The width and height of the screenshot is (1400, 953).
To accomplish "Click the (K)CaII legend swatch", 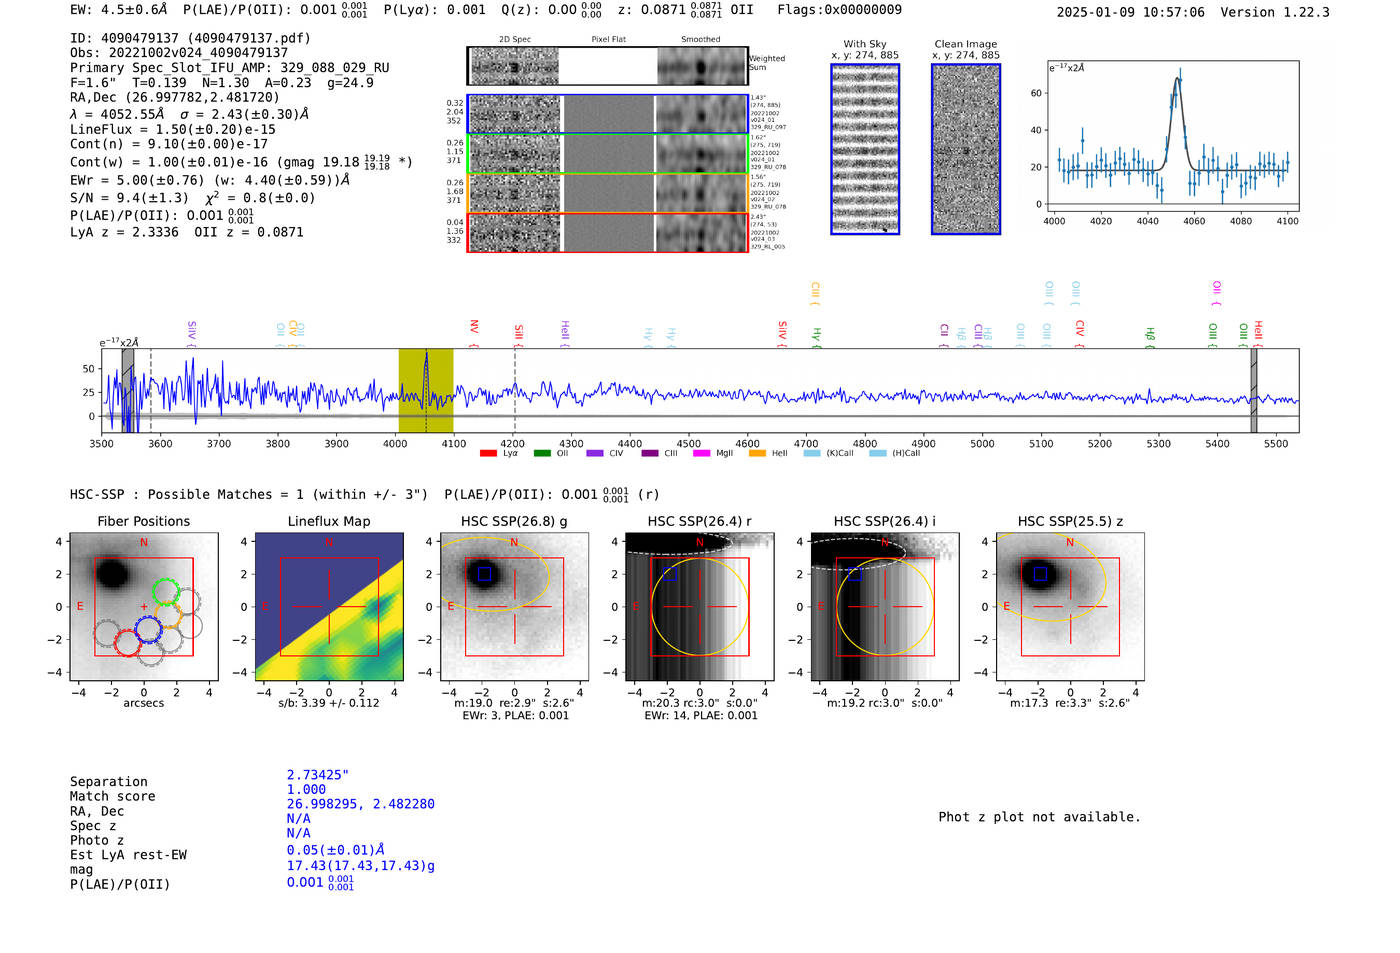I will click(812, 453).
